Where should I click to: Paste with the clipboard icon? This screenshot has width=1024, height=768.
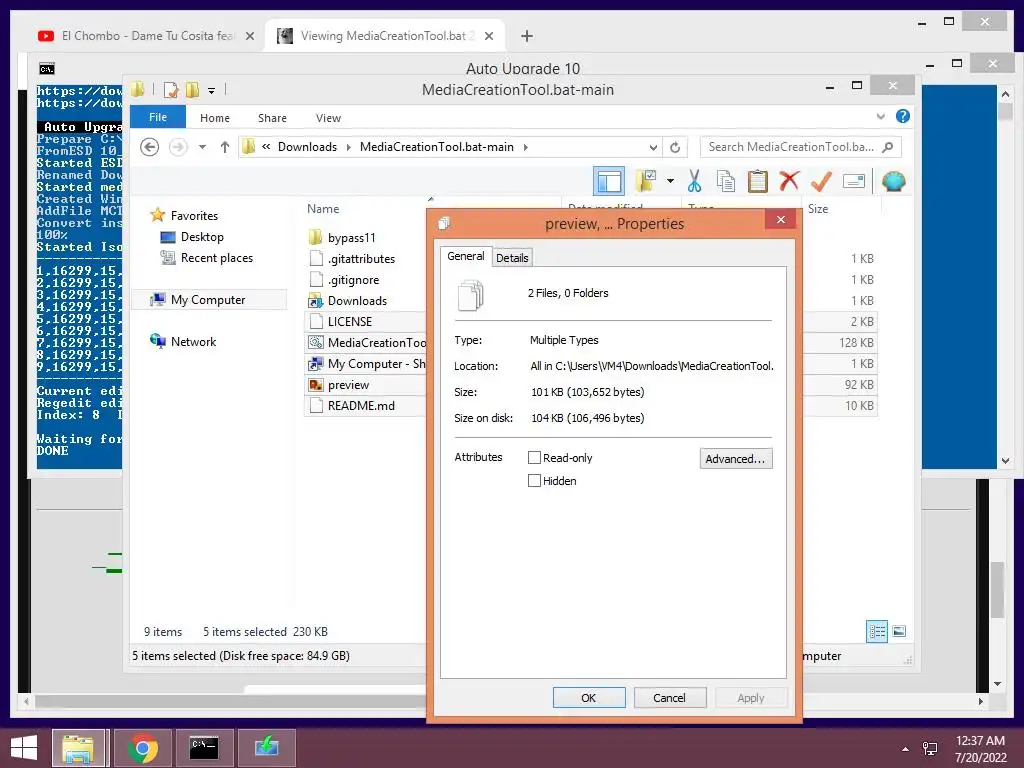pos(758,181)
